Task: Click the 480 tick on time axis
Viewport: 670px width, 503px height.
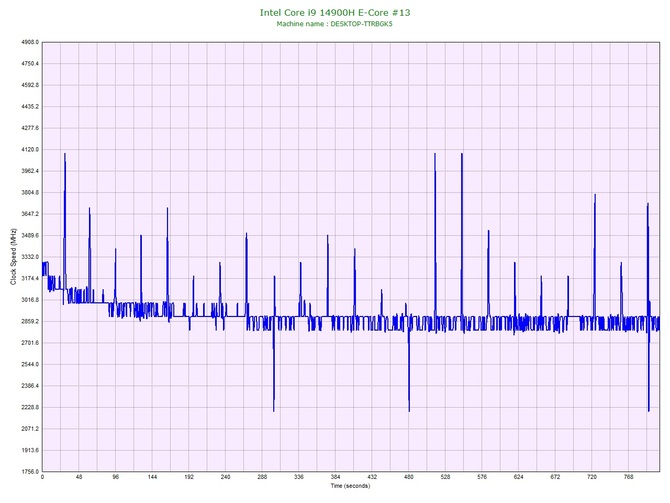Action: (409, 477)
